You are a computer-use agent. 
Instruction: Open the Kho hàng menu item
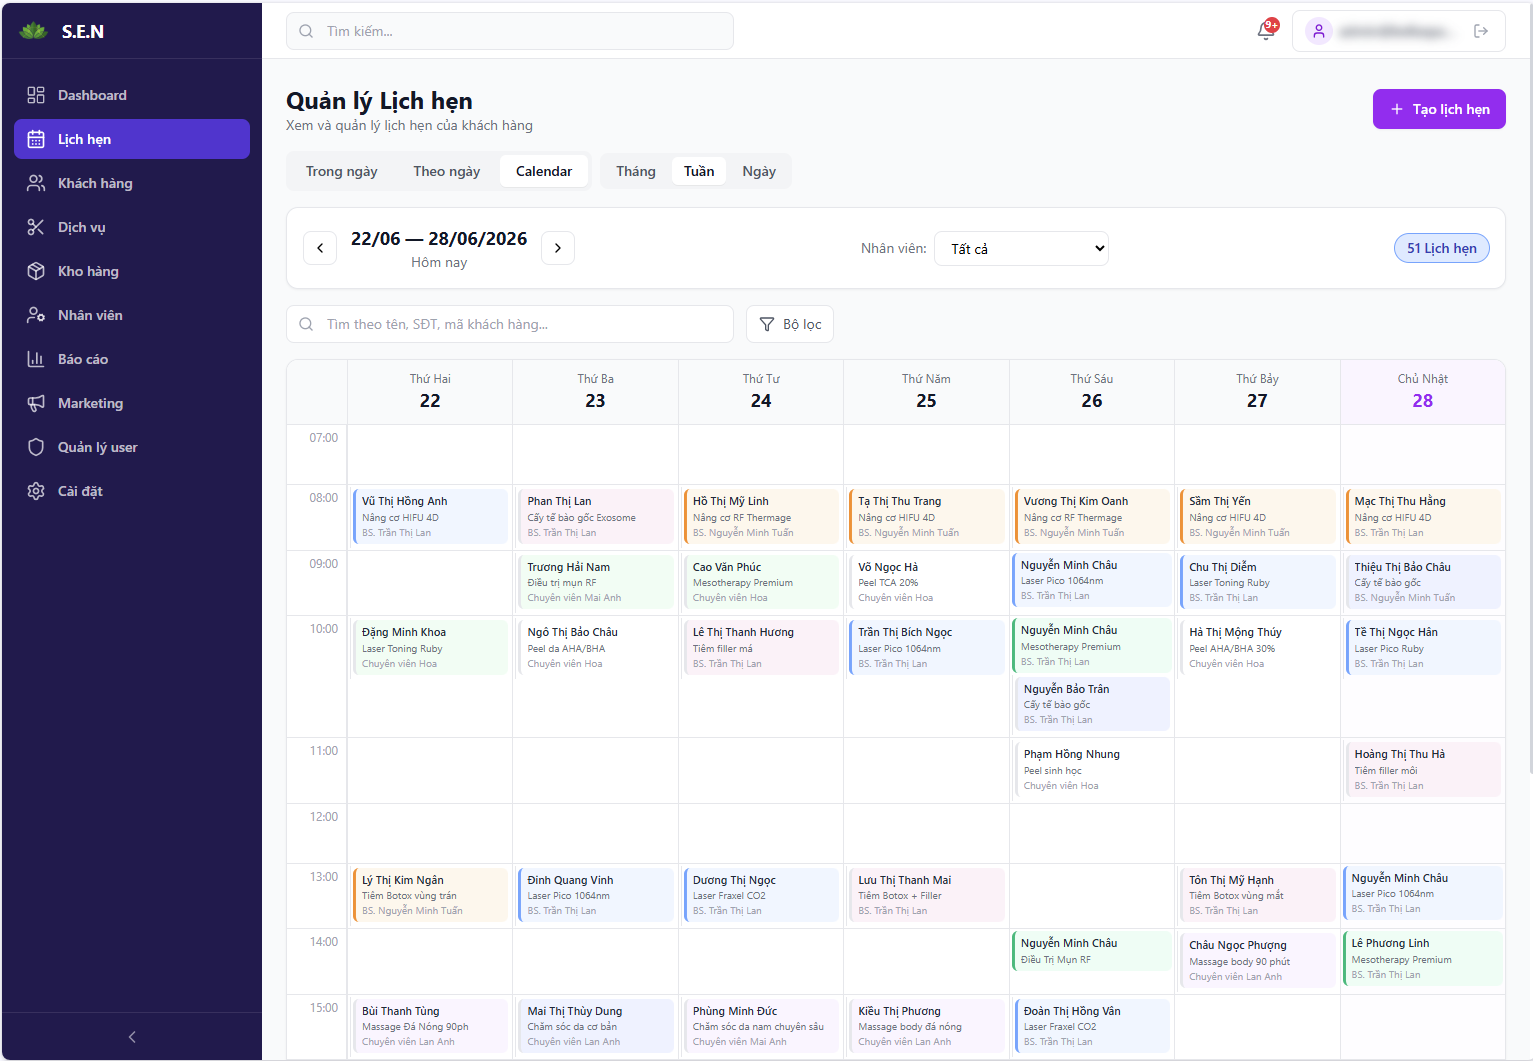click(132, 271)
